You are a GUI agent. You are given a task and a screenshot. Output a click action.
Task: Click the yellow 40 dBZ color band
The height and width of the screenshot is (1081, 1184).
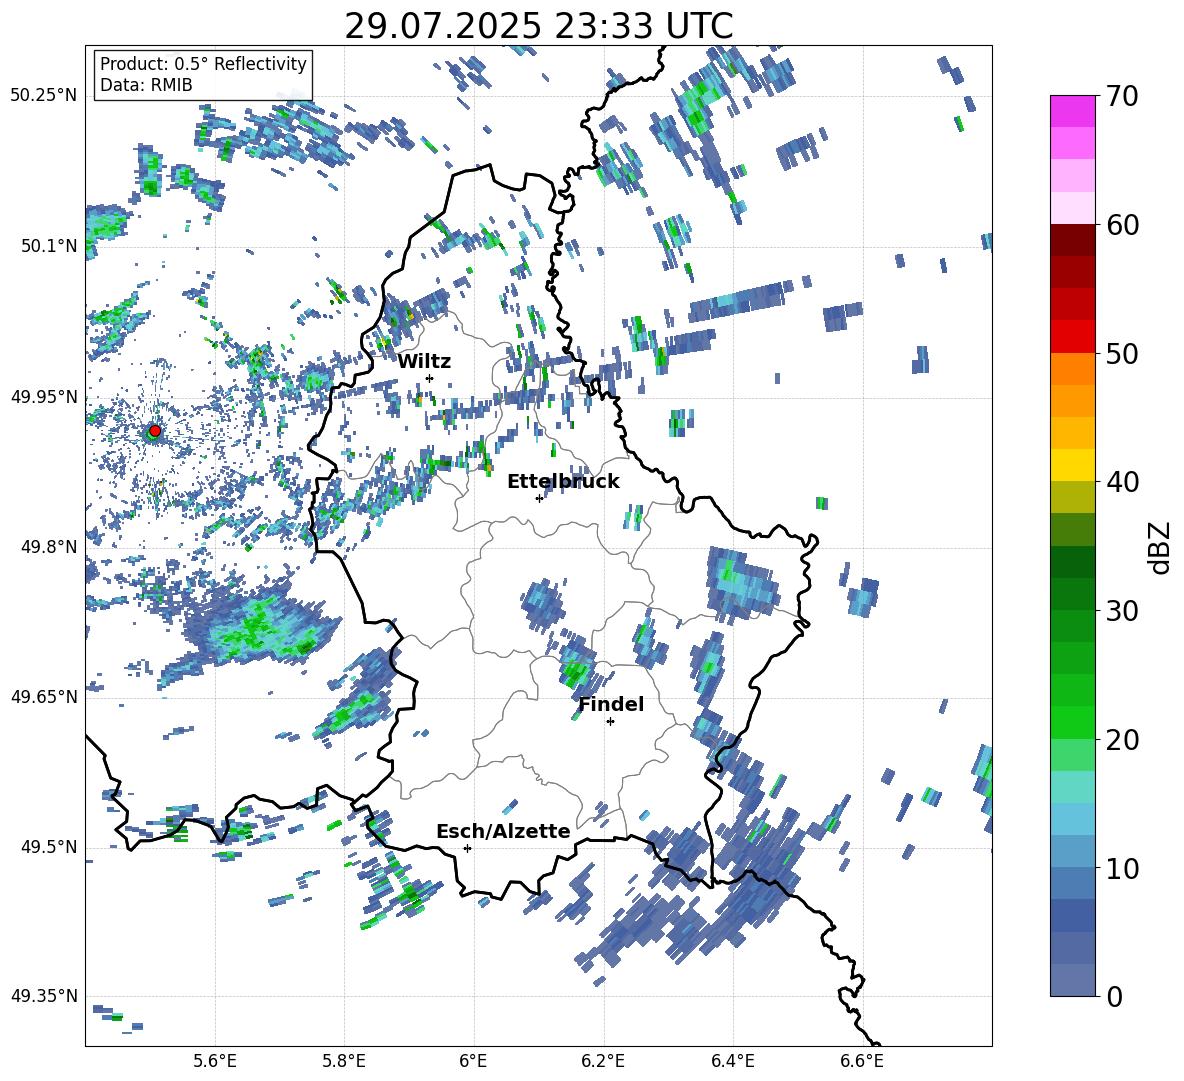[1072, 466]
